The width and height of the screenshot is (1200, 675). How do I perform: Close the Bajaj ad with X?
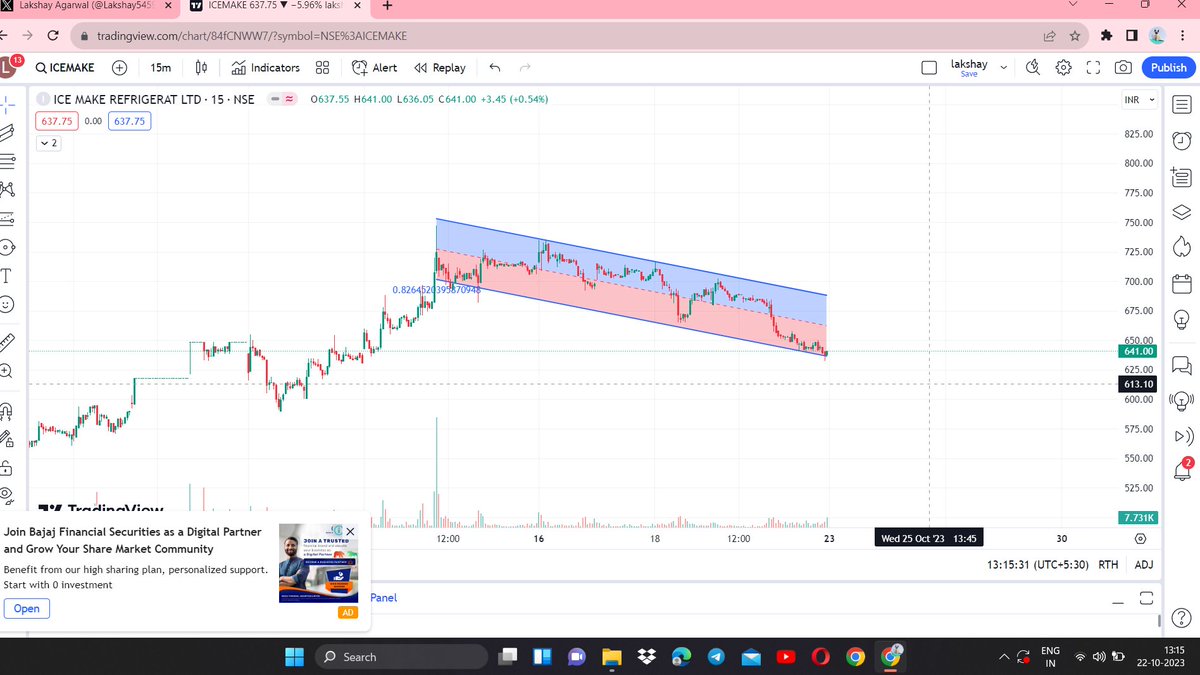pyautogui.click(x=350, y=531)
